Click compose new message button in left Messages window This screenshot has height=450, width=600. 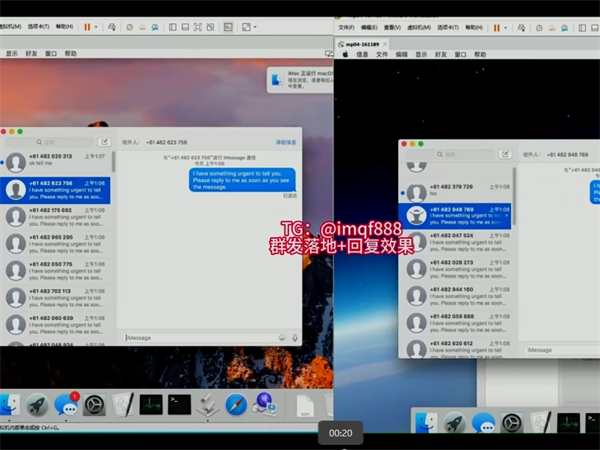[105, 142]
